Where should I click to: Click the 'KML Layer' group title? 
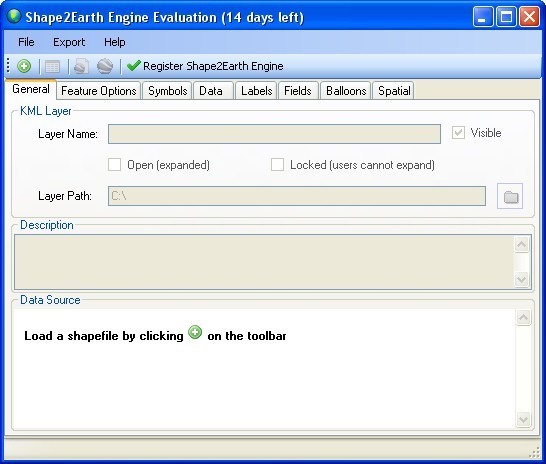click(46, 111)
